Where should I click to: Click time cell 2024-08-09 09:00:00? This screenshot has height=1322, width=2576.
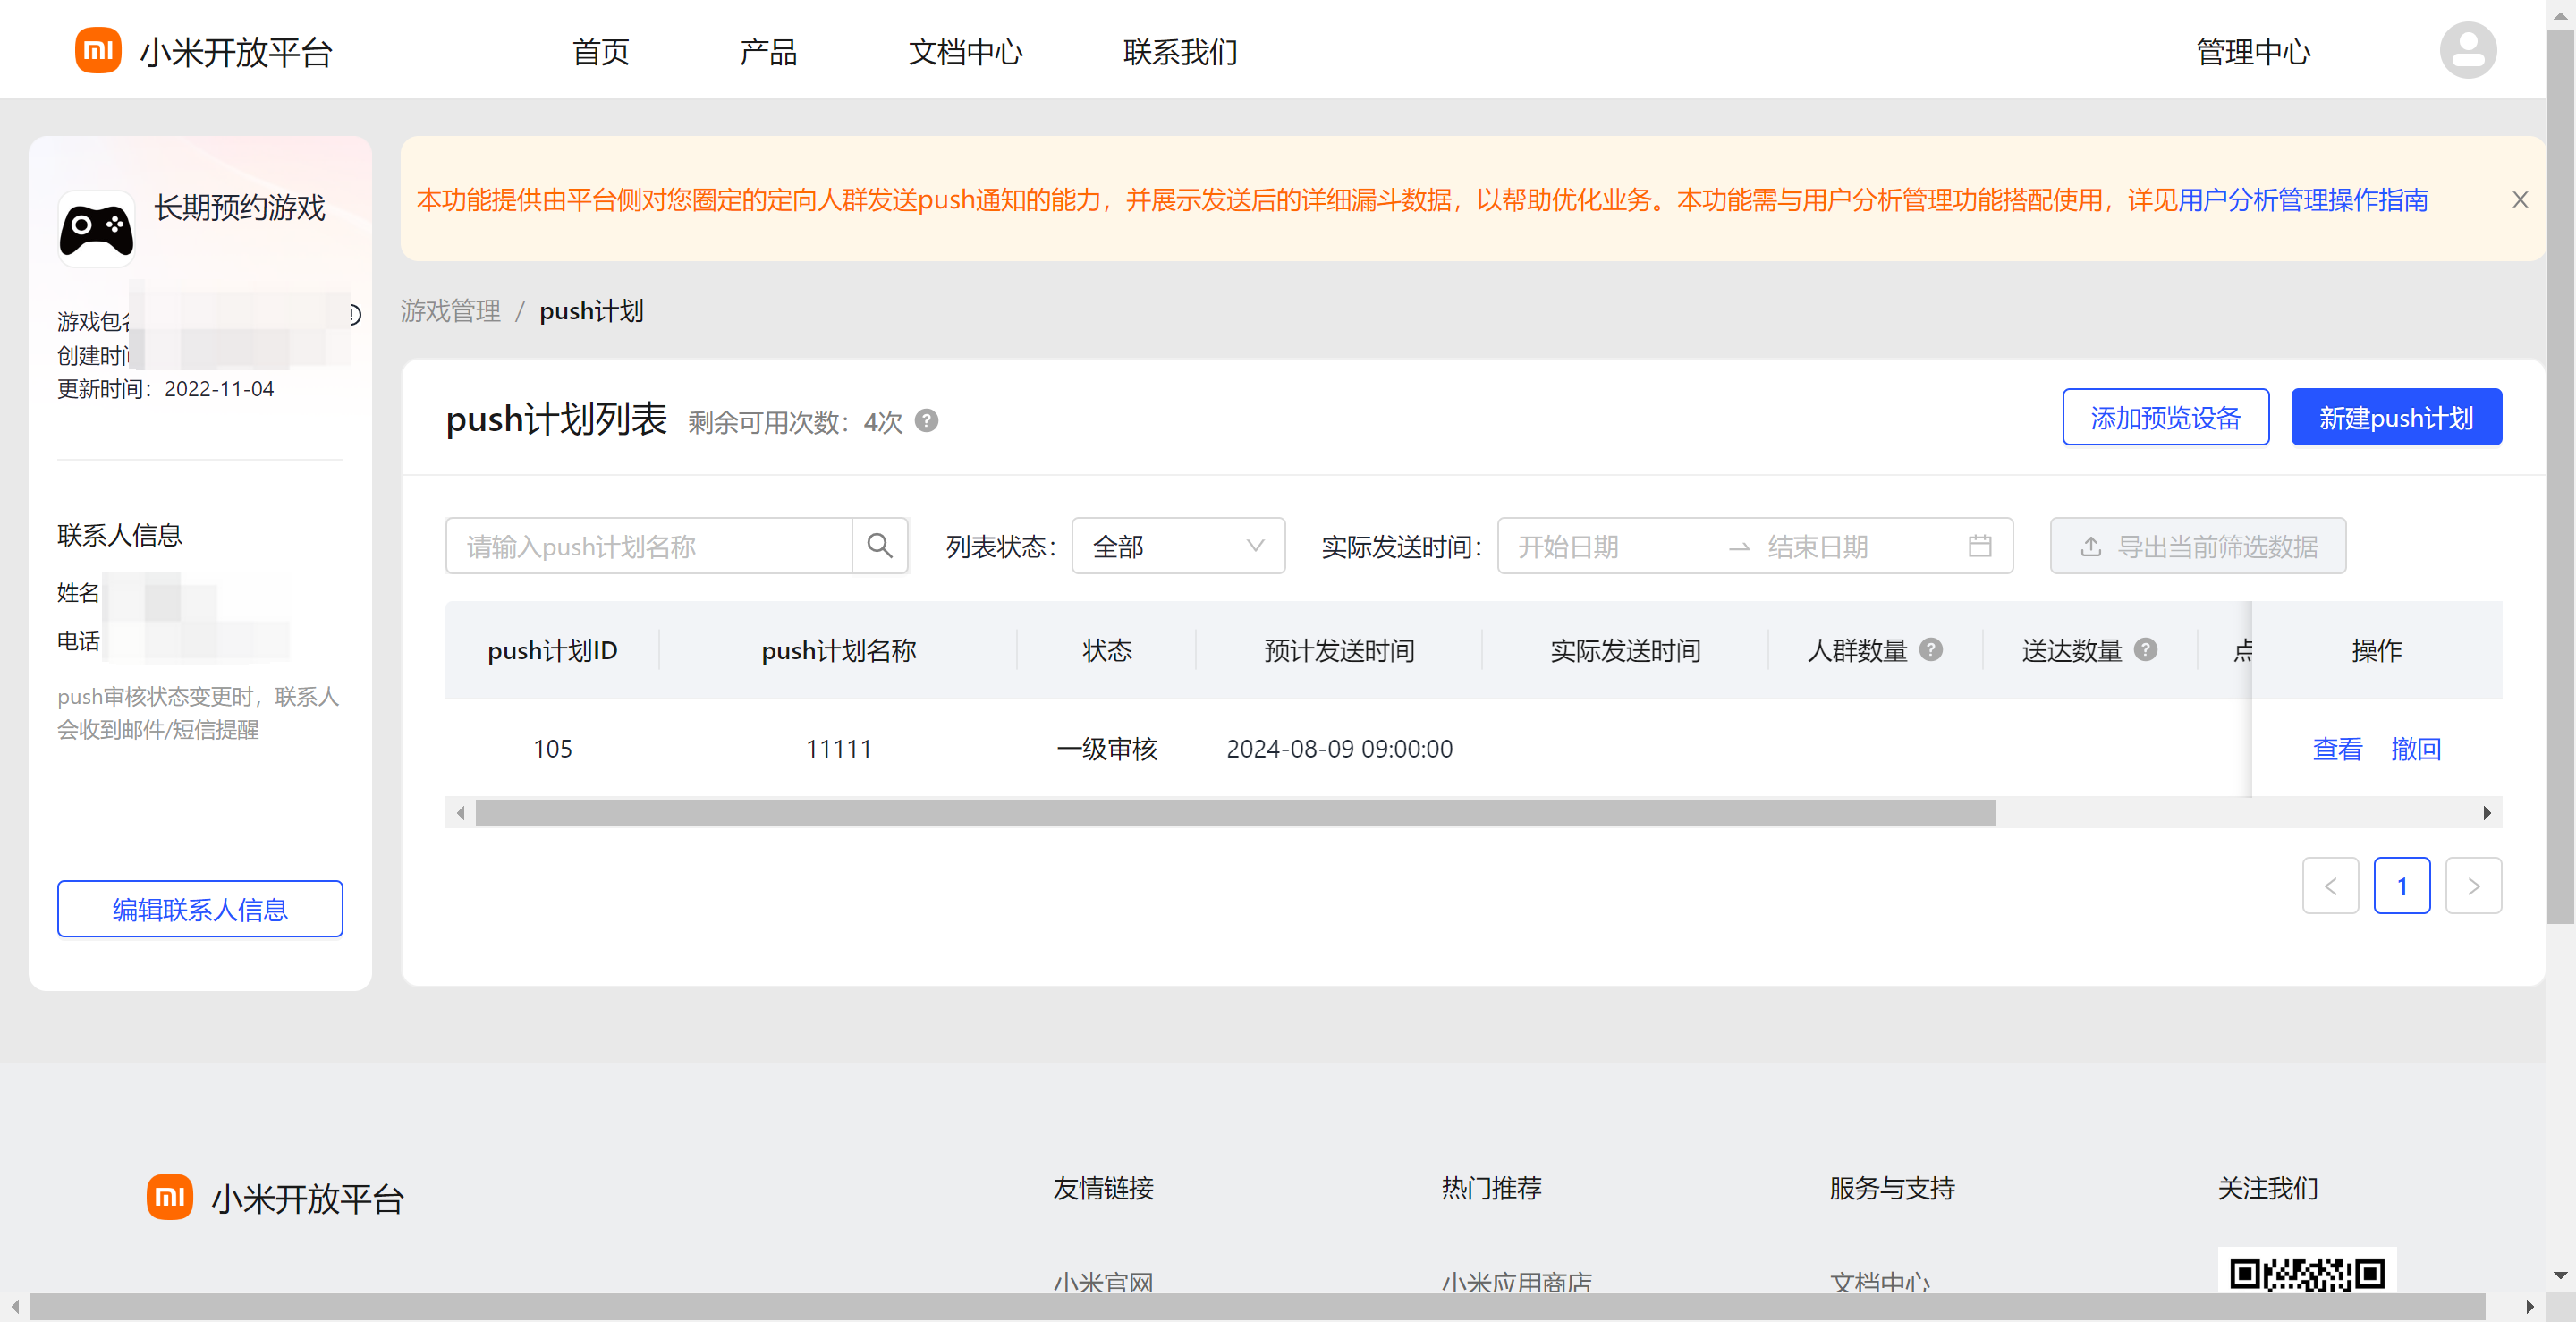pyautogui.click(x=1339, y=749)
